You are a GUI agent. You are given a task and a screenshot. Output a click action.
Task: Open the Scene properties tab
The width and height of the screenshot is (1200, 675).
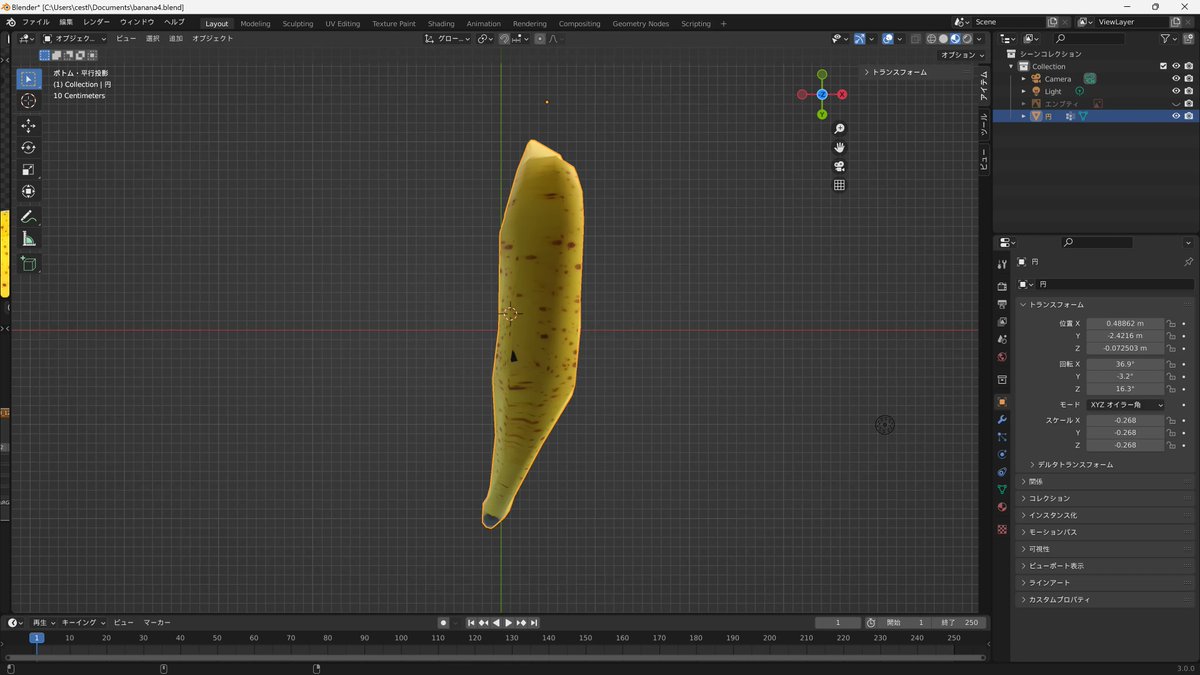pyautogui.click(x=1002, y=340)
